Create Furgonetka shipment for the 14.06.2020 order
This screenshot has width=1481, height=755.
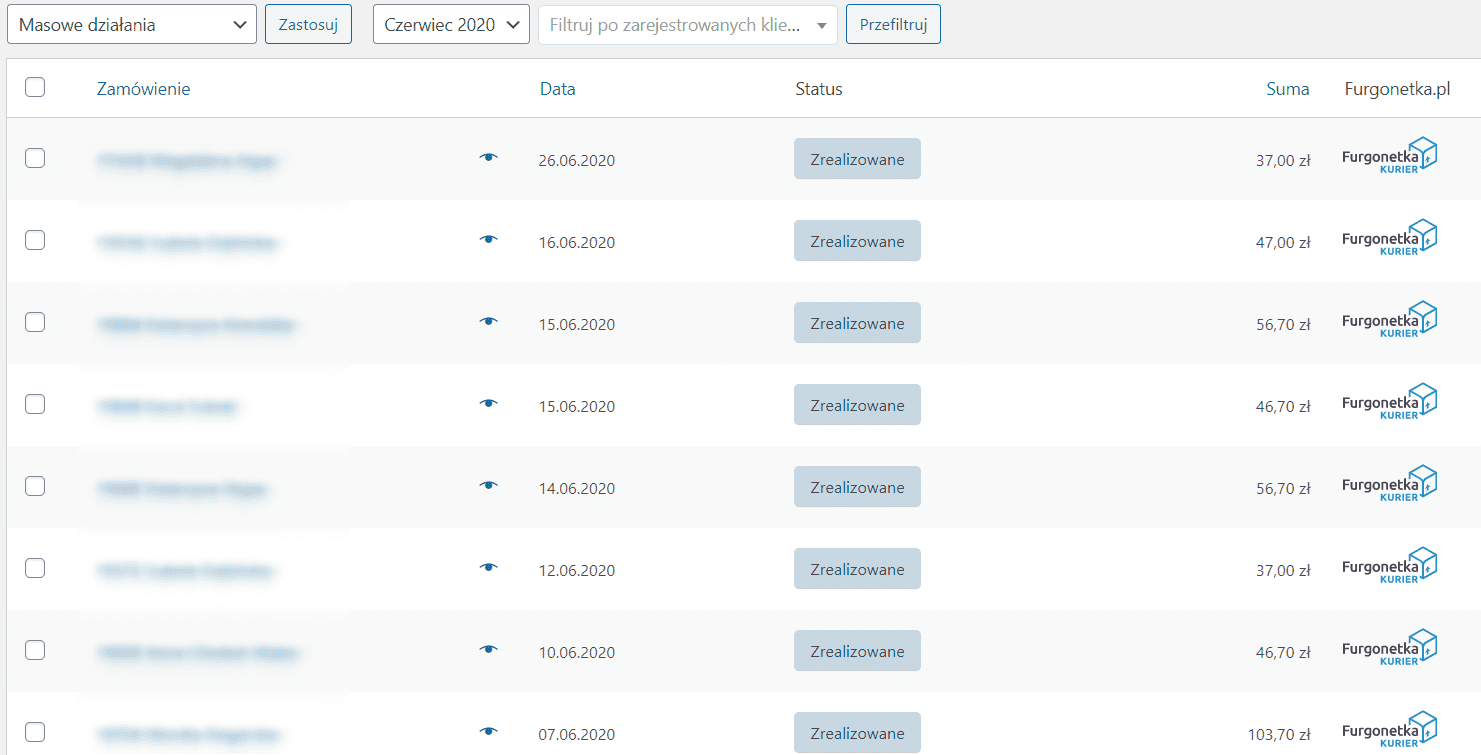1390,483
